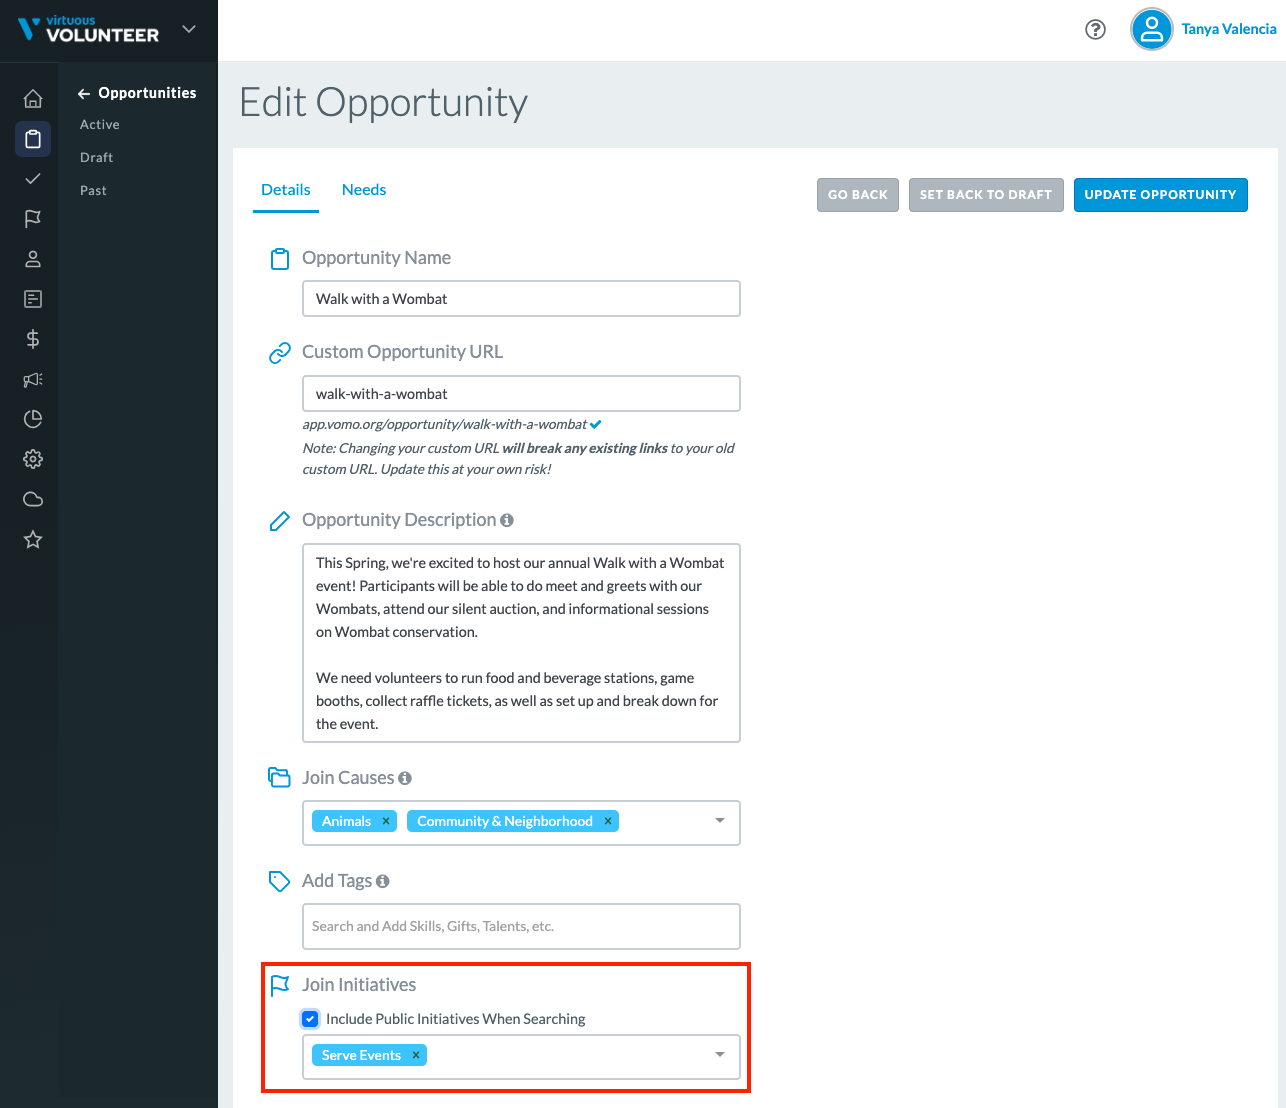
Task: Open the pie chart reports icon
Action: 33,419
